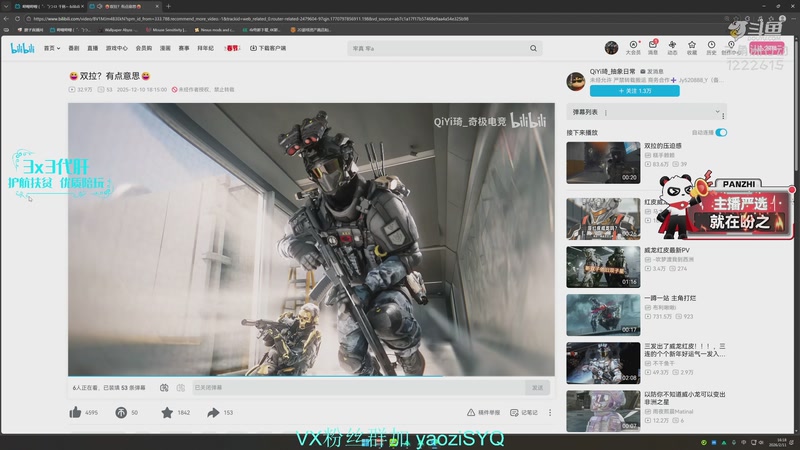This screenshot has width=800, height=450.
Task: Open 拜年纪 in the navigation bar
Action: pos(206,48)
